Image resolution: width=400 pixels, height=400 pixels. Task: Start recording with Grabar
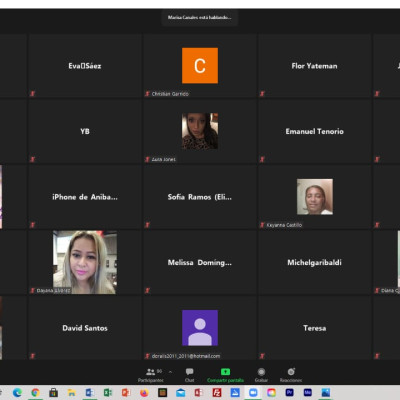tap(261, 375)
